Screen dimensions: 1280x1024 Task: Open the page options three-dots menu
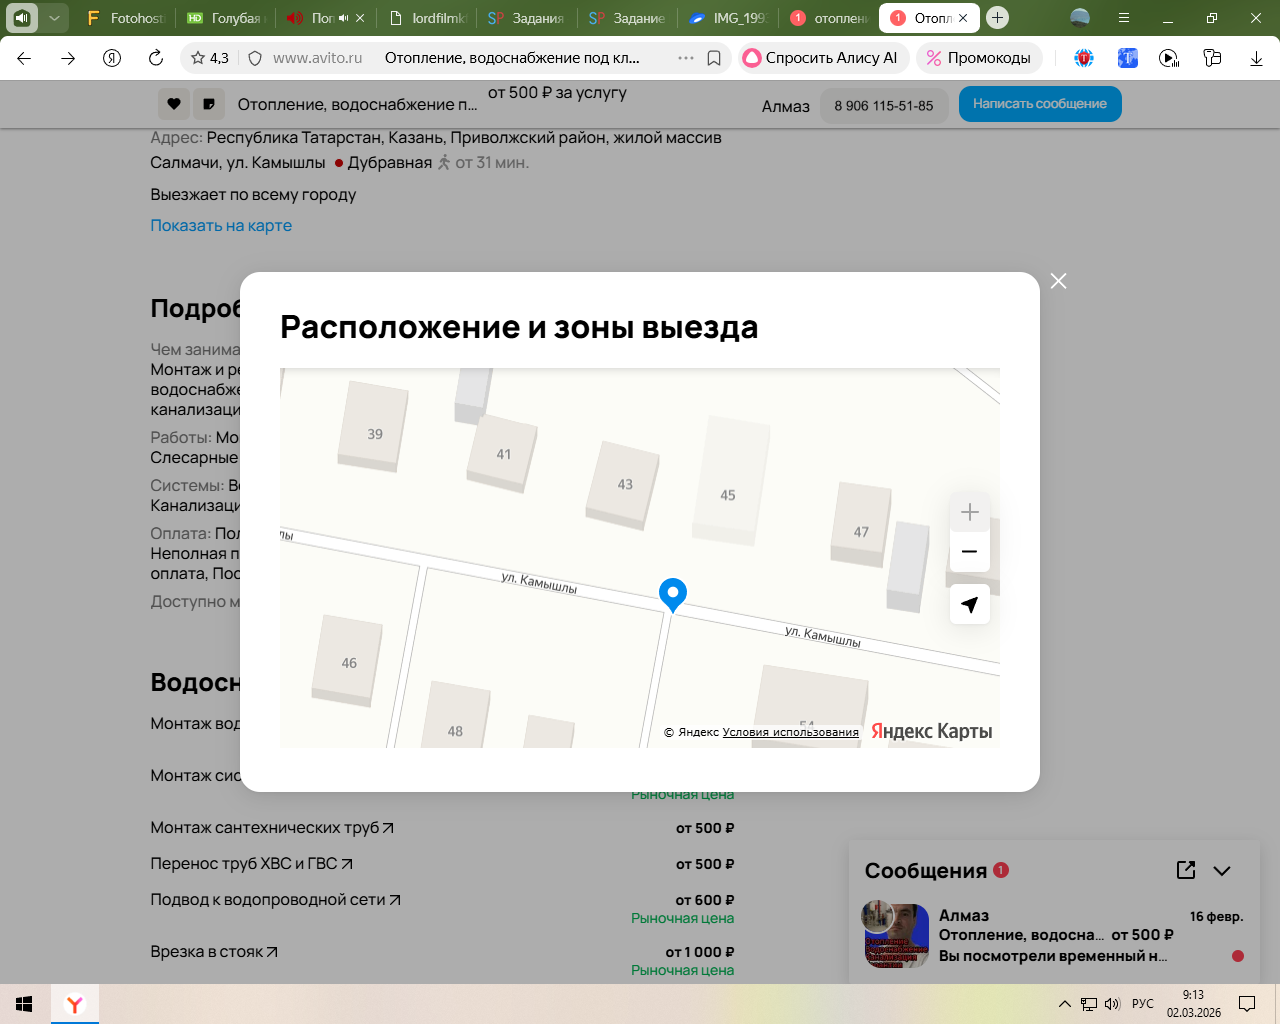click(686, 58)
